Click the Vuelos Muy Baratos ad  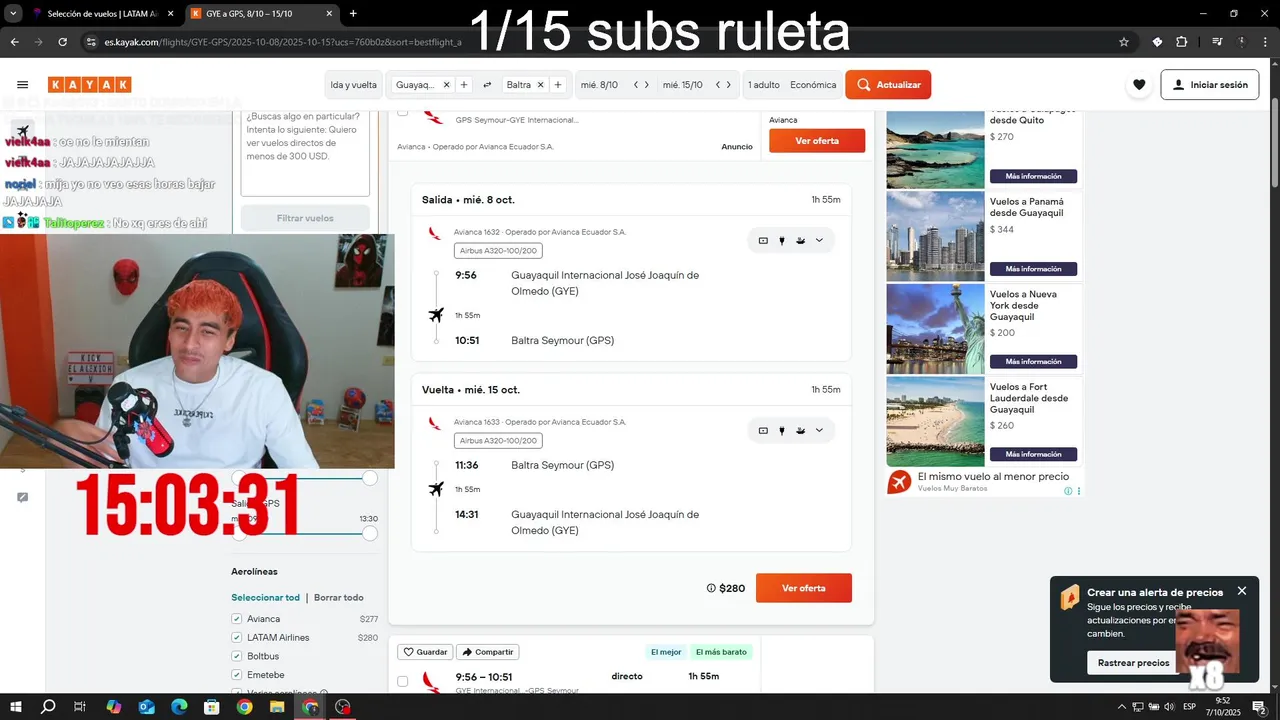click(985, 482)
